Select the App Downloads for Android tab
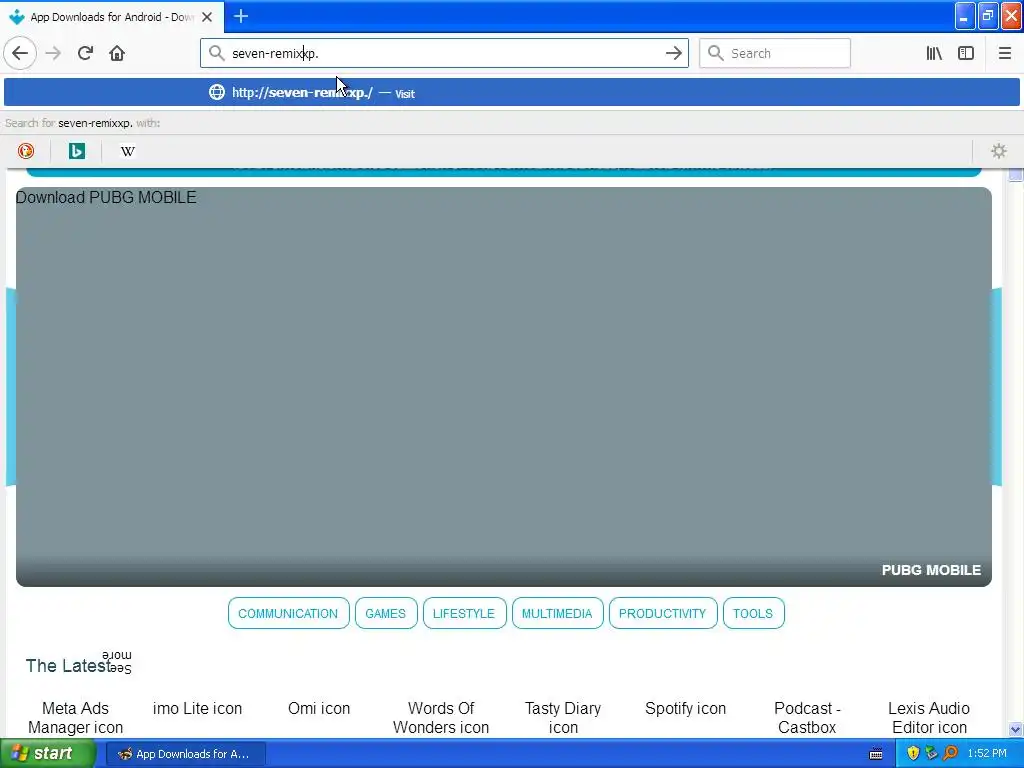This screenshot has width=1024, height=768. tap(112, 17)
